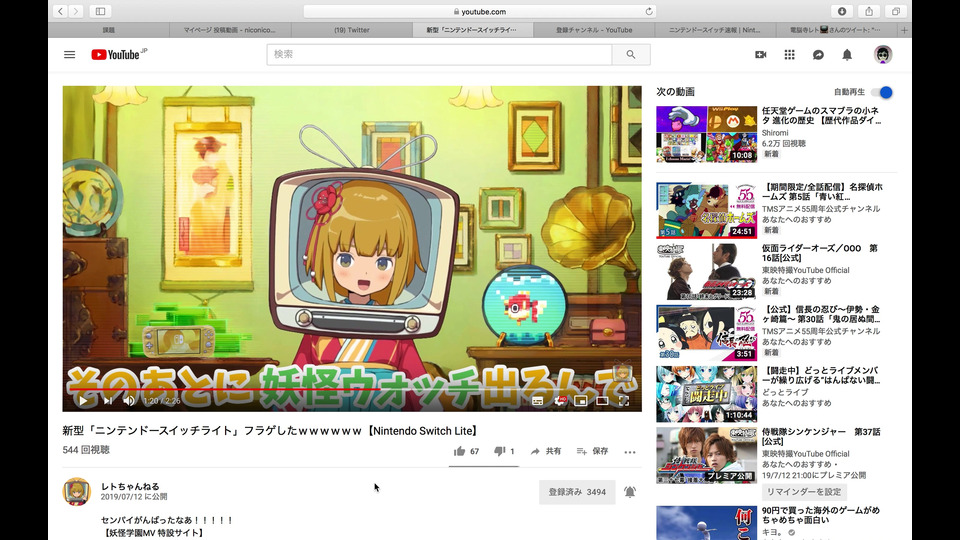This screenshot has width=960, height=540.
Task: Click in the 検索 search field
Action: (x=439, y=54)
